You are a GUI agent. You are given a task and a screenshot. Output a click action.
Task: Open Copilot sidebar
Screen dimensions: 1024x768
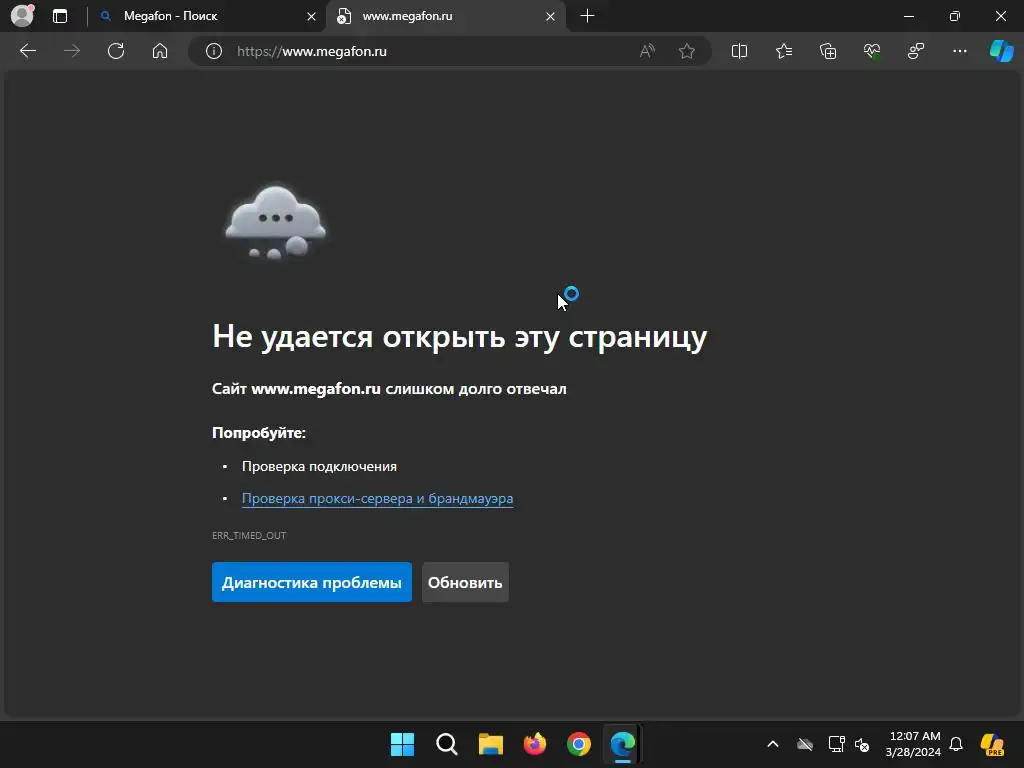pyautogui.click(x=1001, y=51)
